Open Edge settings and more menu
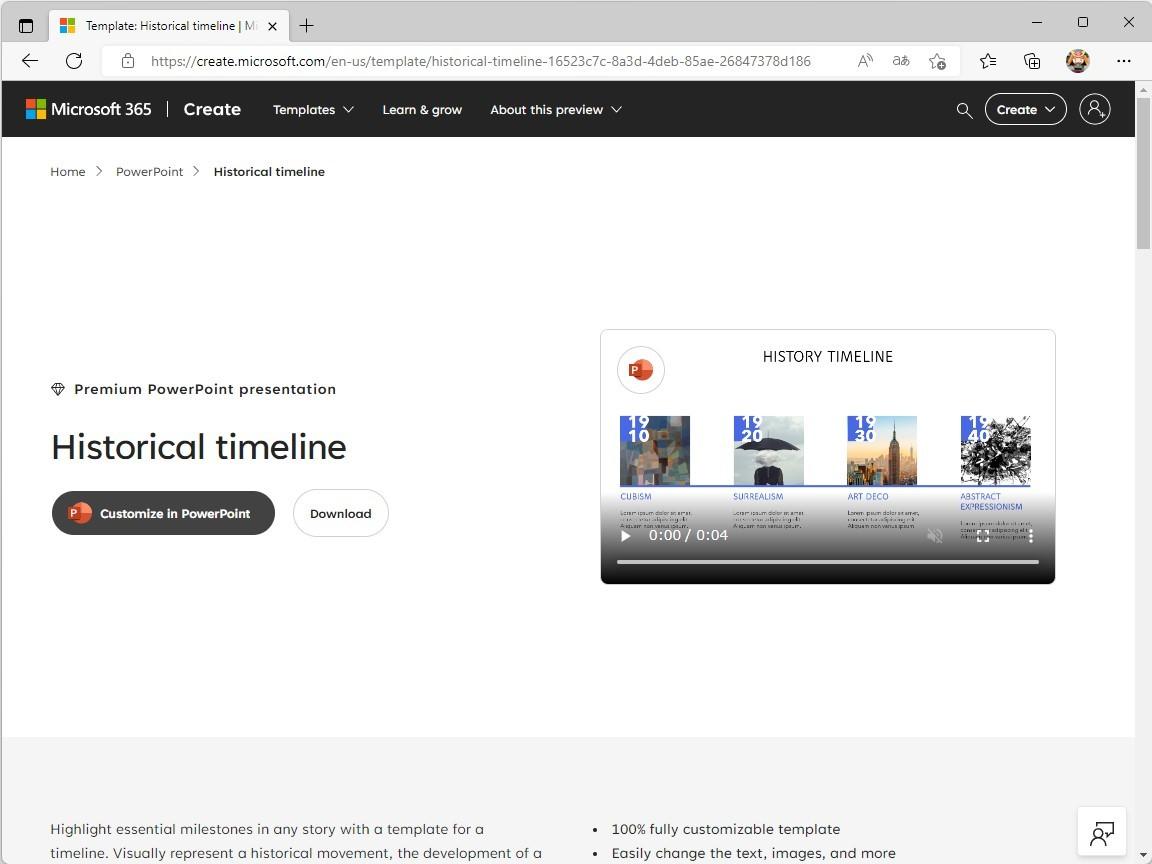Viewport: 1152px width, 864px height. (x=1123, y=61)
